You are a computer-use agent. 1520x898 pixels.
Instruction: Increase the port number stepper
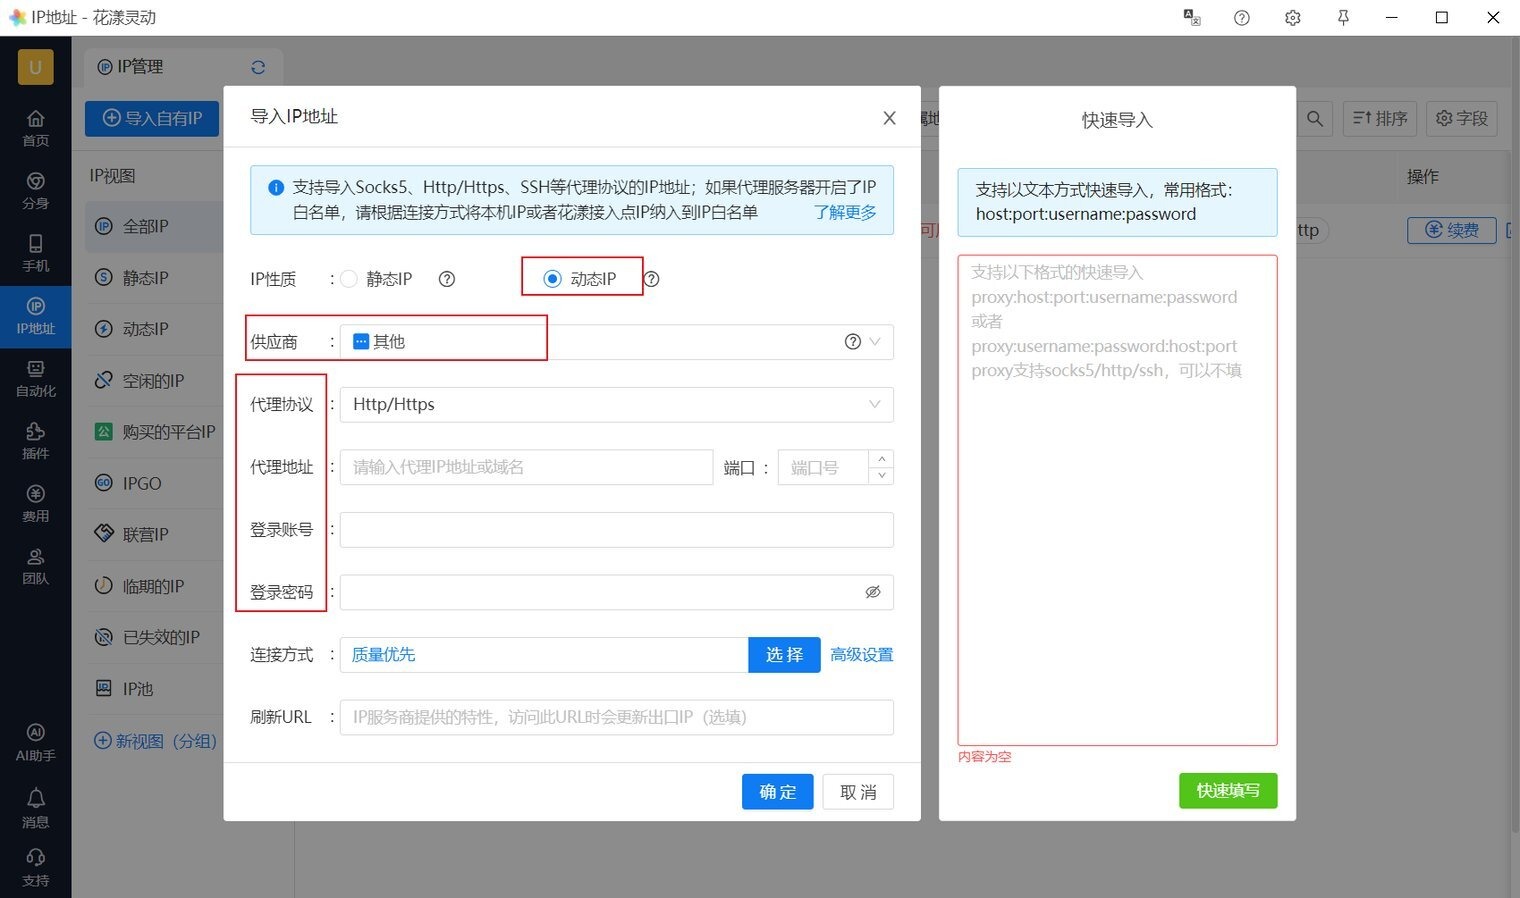pyautogui.click(x=881, y=459)
